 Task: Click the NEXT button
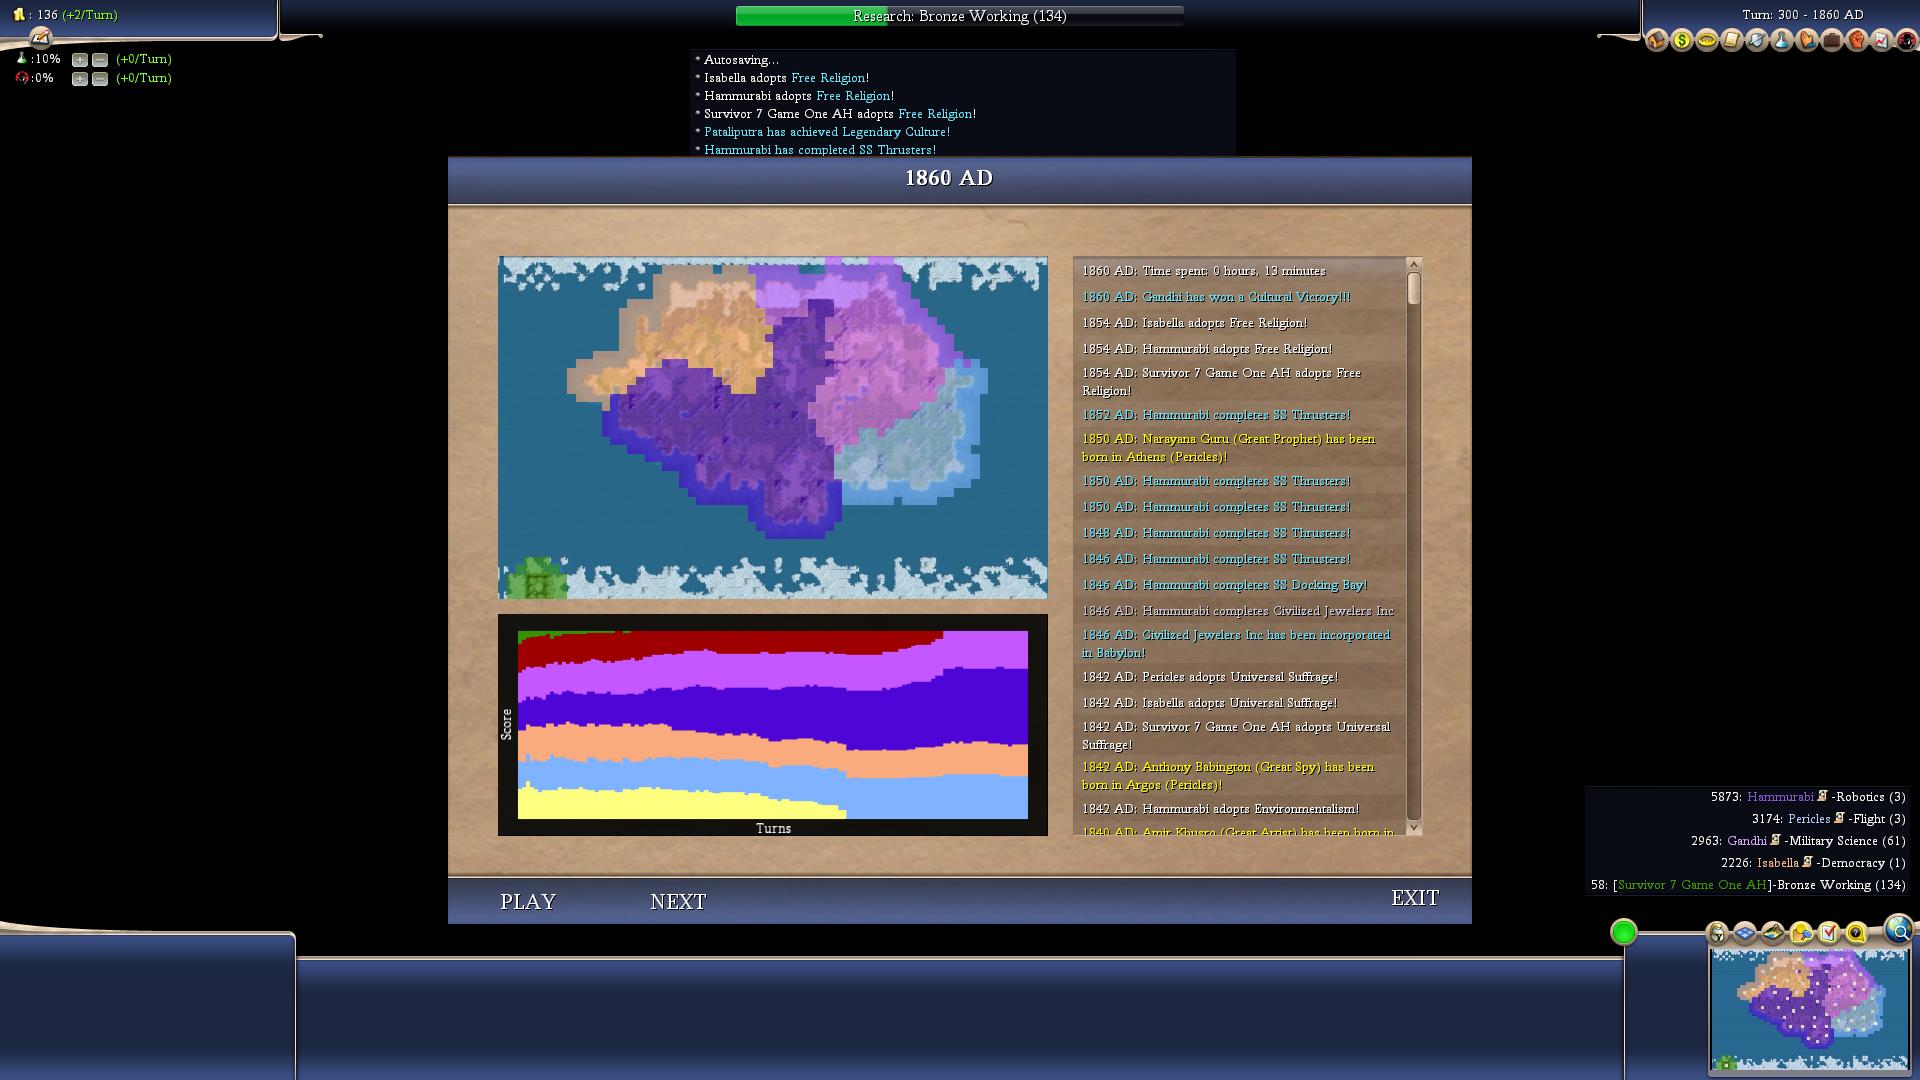[678, 902]
